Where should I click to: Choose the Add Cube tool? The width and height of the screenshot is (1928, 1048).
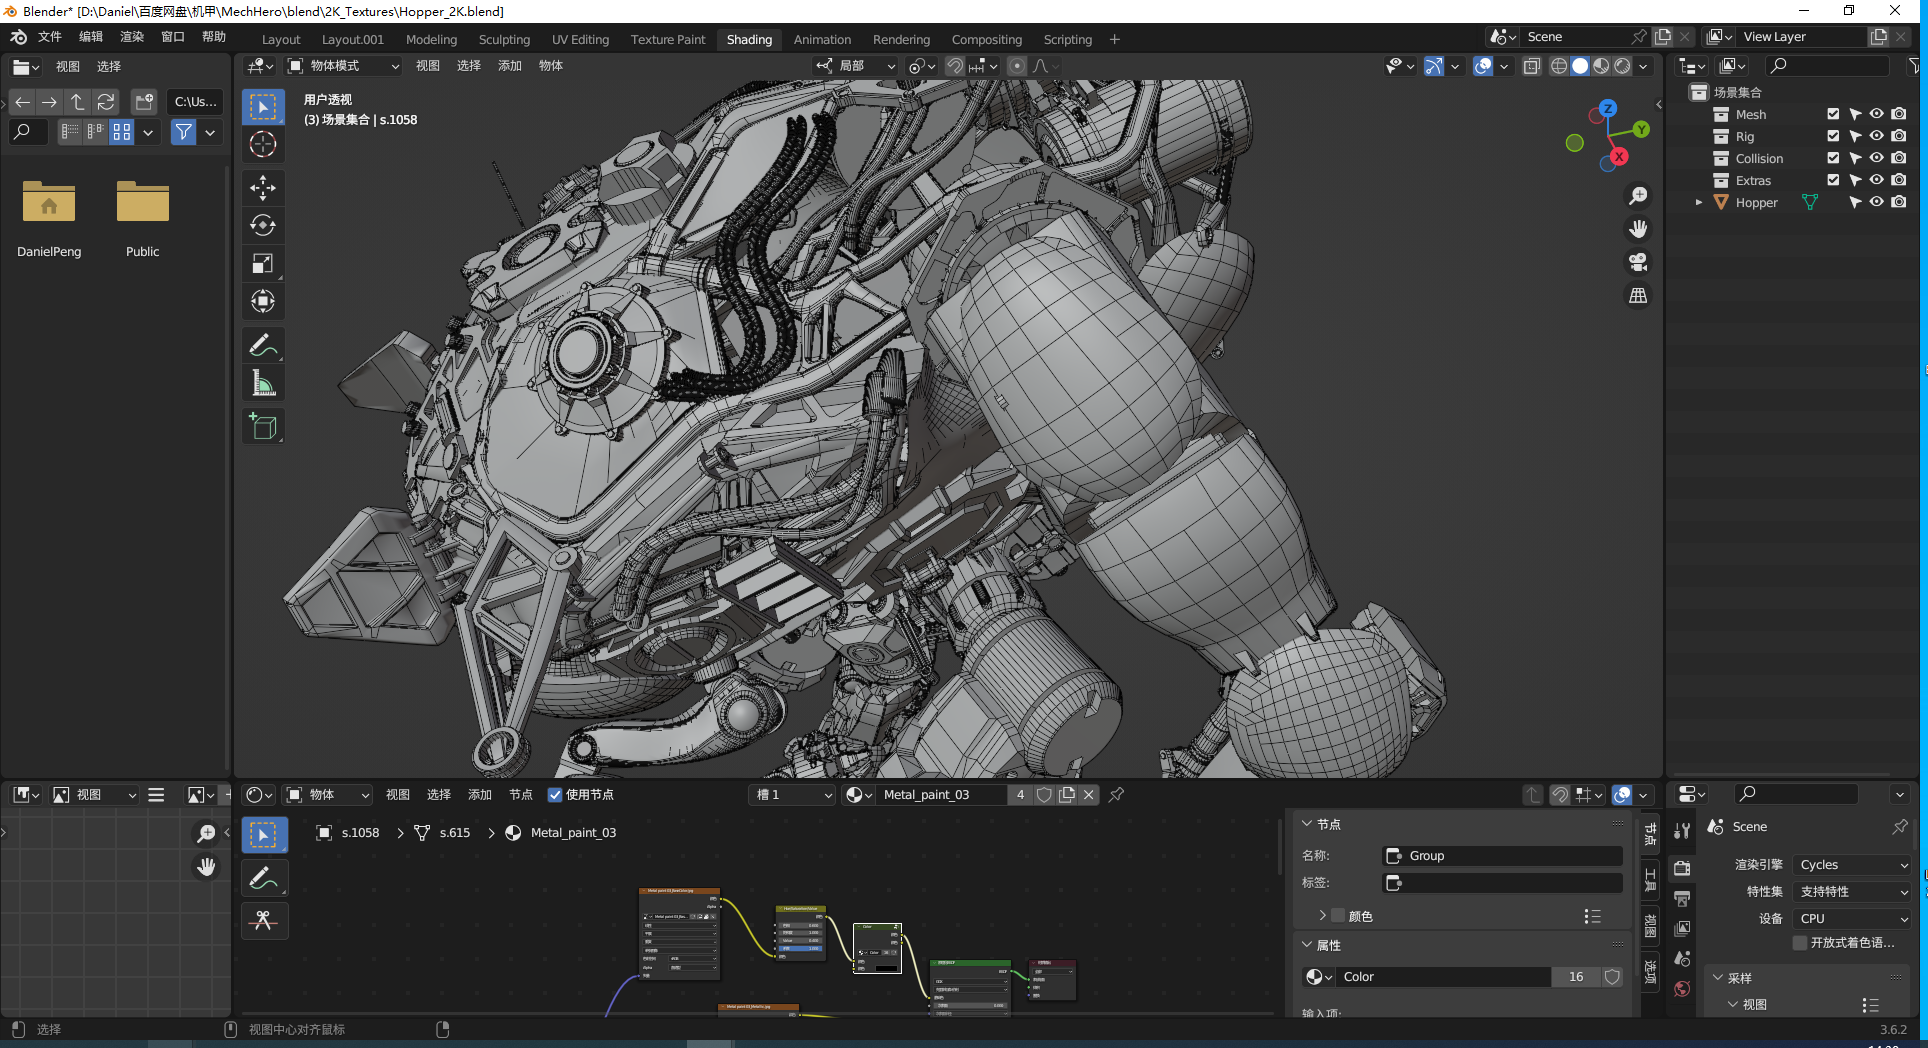(263, 427)
